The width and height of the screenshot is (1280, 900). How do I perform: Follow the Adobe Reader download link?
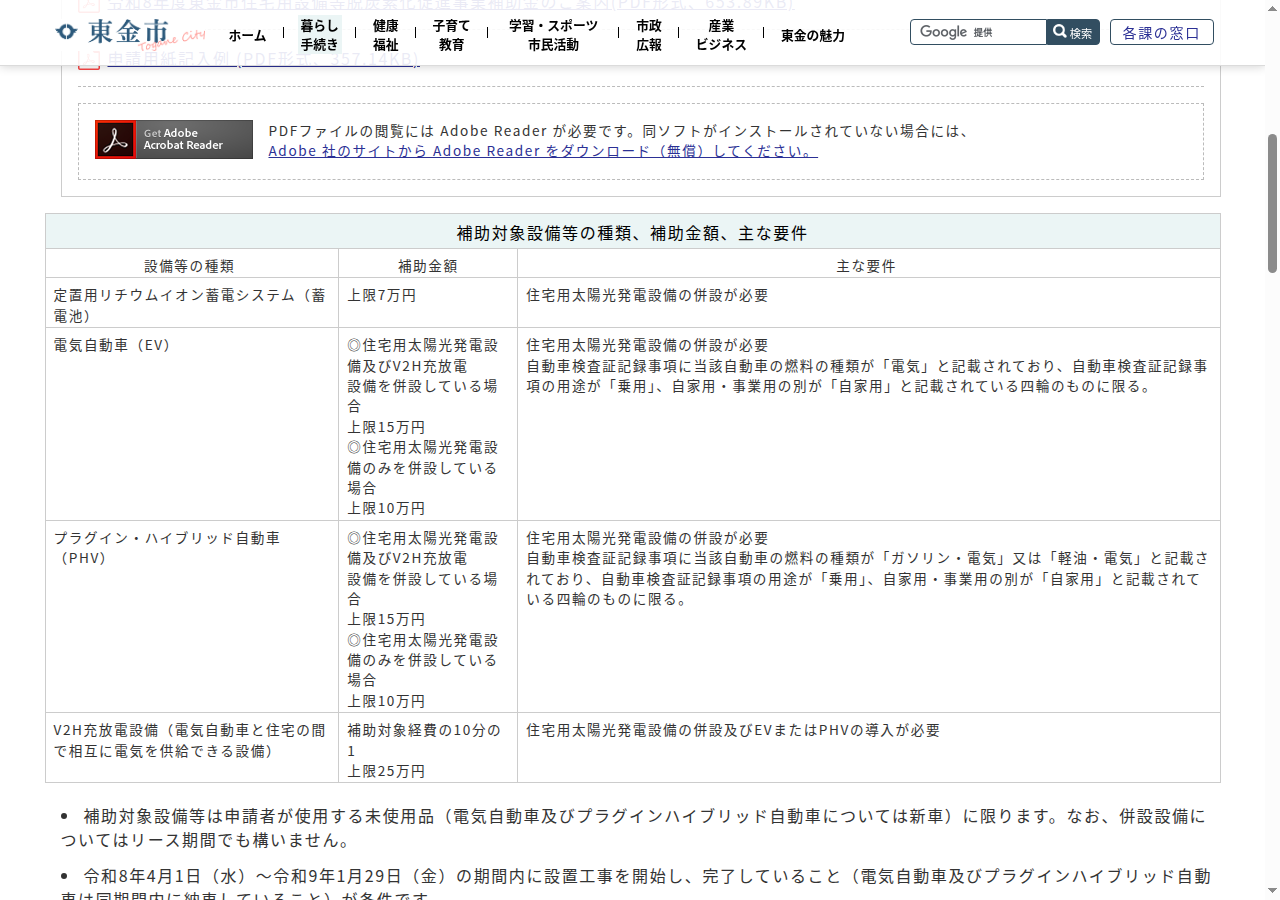[x=543, y=151]
